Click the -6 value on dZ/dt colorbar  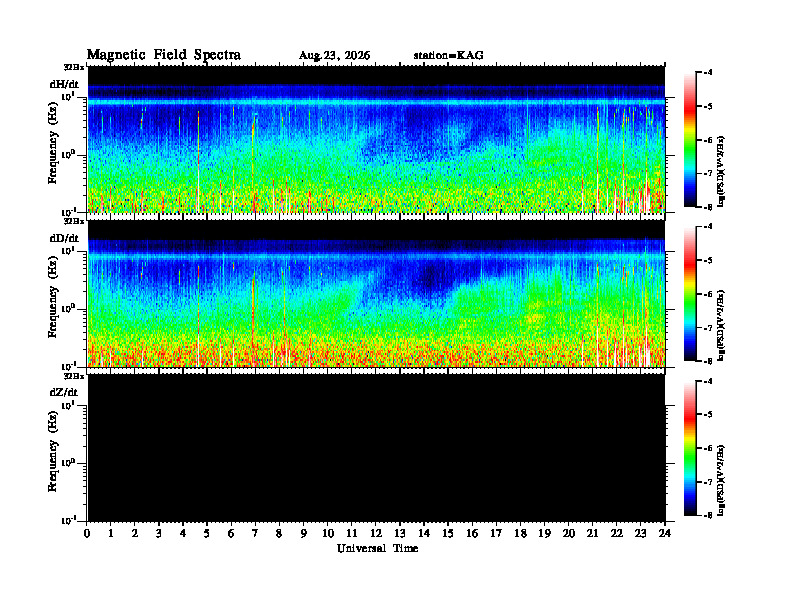(708, 448)
